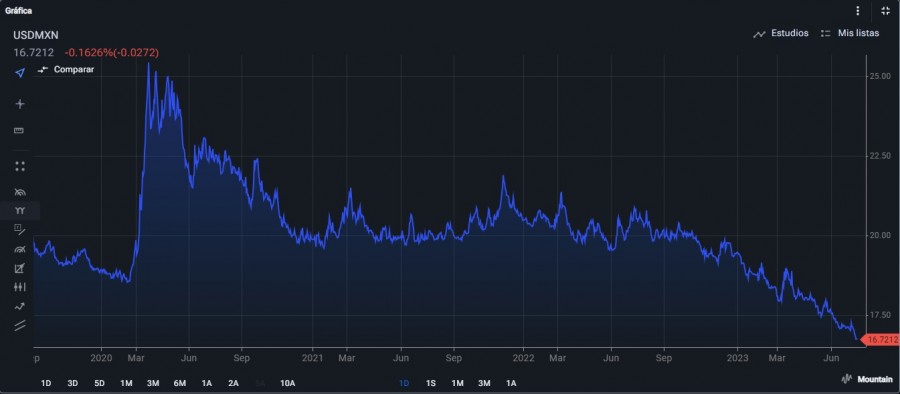Viewport: 900px width, 394px height.
Task: Click the Gráfica panel title
Action: tap(18, 11)
